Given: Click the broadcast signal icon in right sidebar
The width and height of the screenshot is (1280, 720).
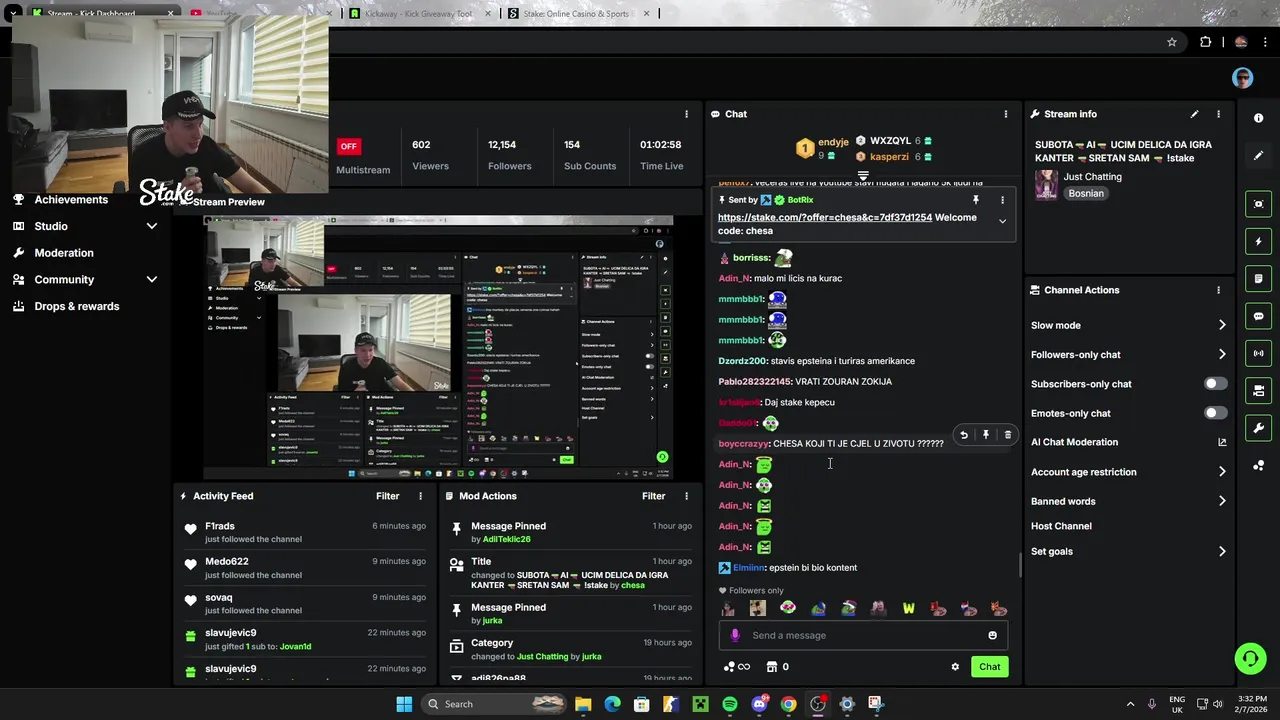Looking at the screenshot, I should pyautogui.click(x=1259, y=353).
